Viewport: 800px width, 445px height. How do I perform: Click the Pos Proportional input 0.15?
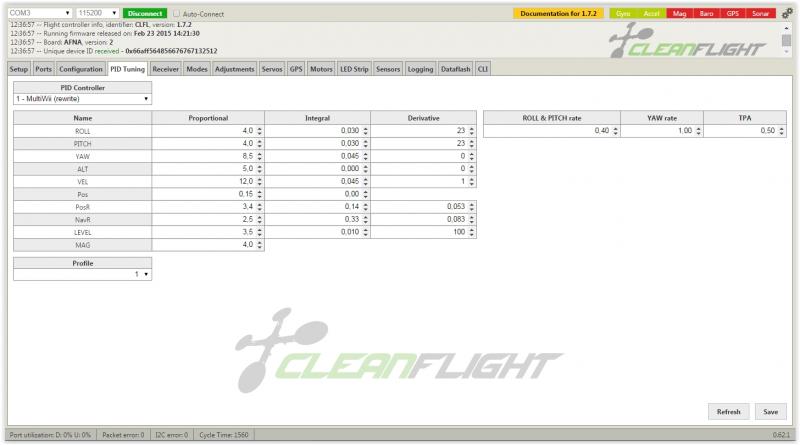(x=208, y=194)
